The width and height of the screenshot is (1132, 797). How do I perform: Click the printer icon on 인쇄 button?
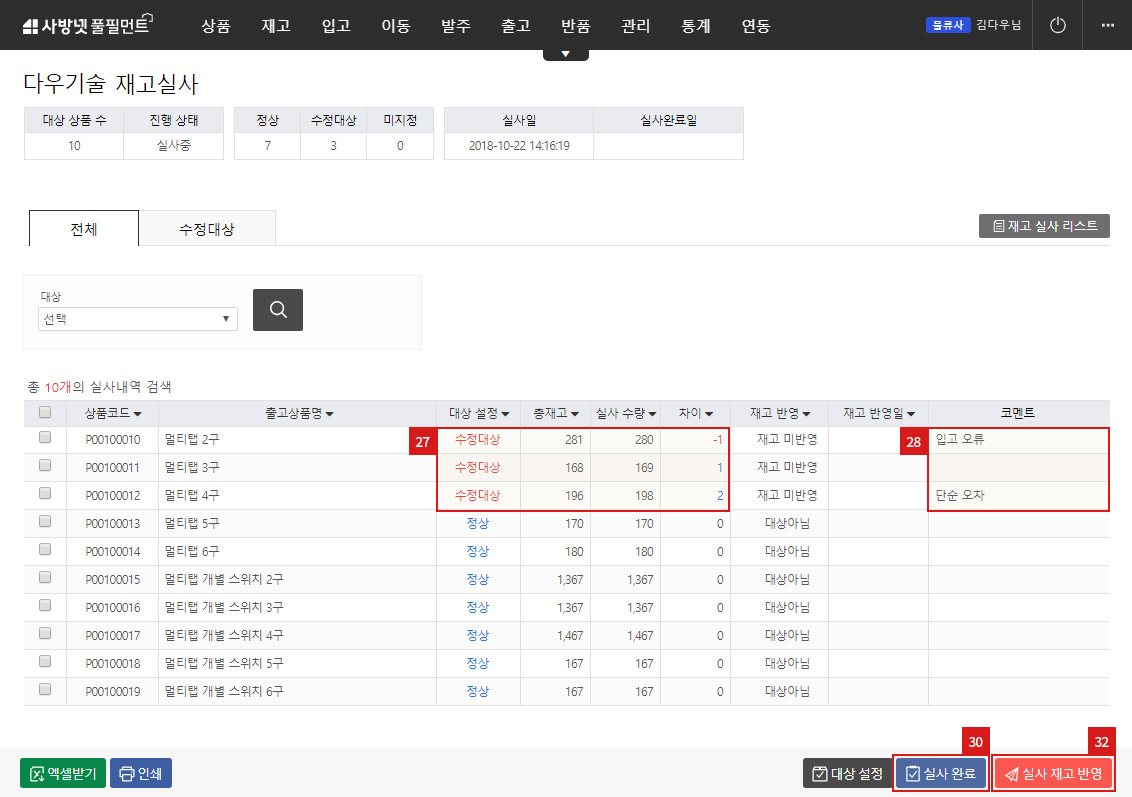point(125,772)
